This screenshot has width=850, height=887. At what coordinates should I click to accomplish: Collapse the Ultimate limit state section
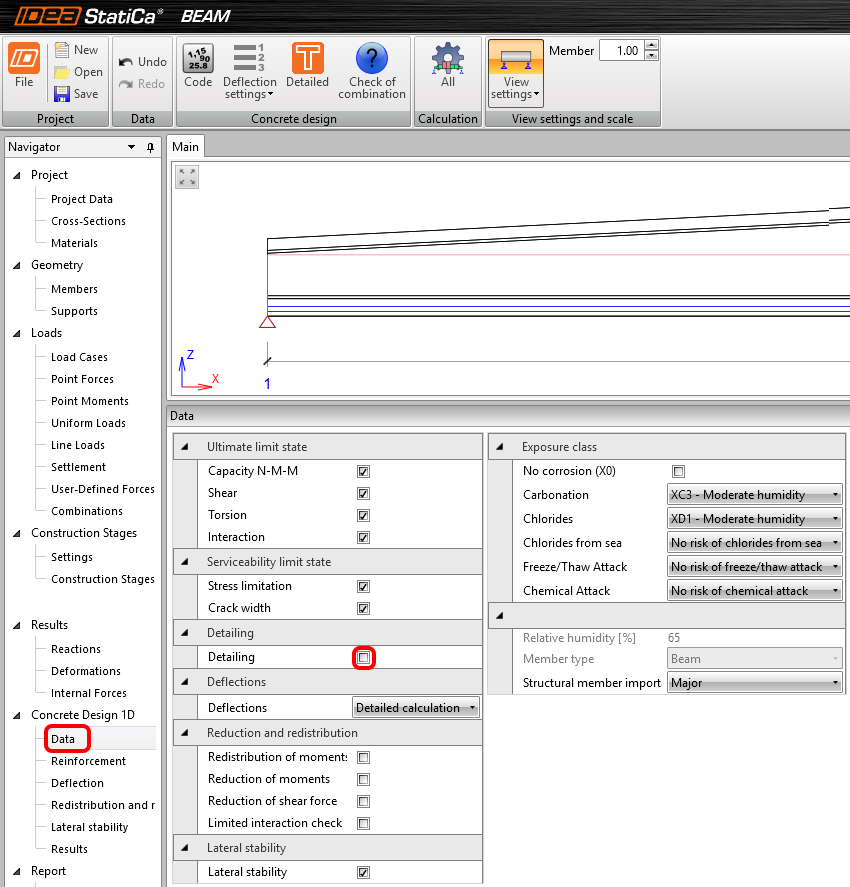[x=183, y=447]
